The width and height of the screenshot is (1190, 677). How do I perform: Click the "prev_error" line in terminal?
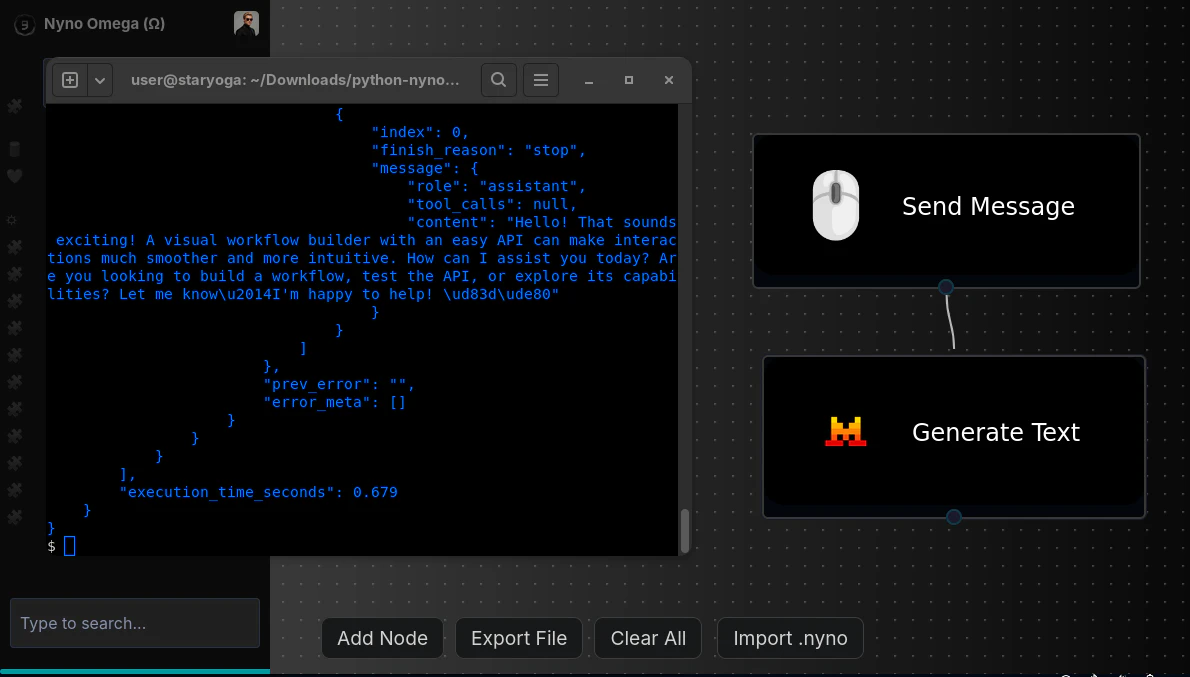(x=339, y=384)
